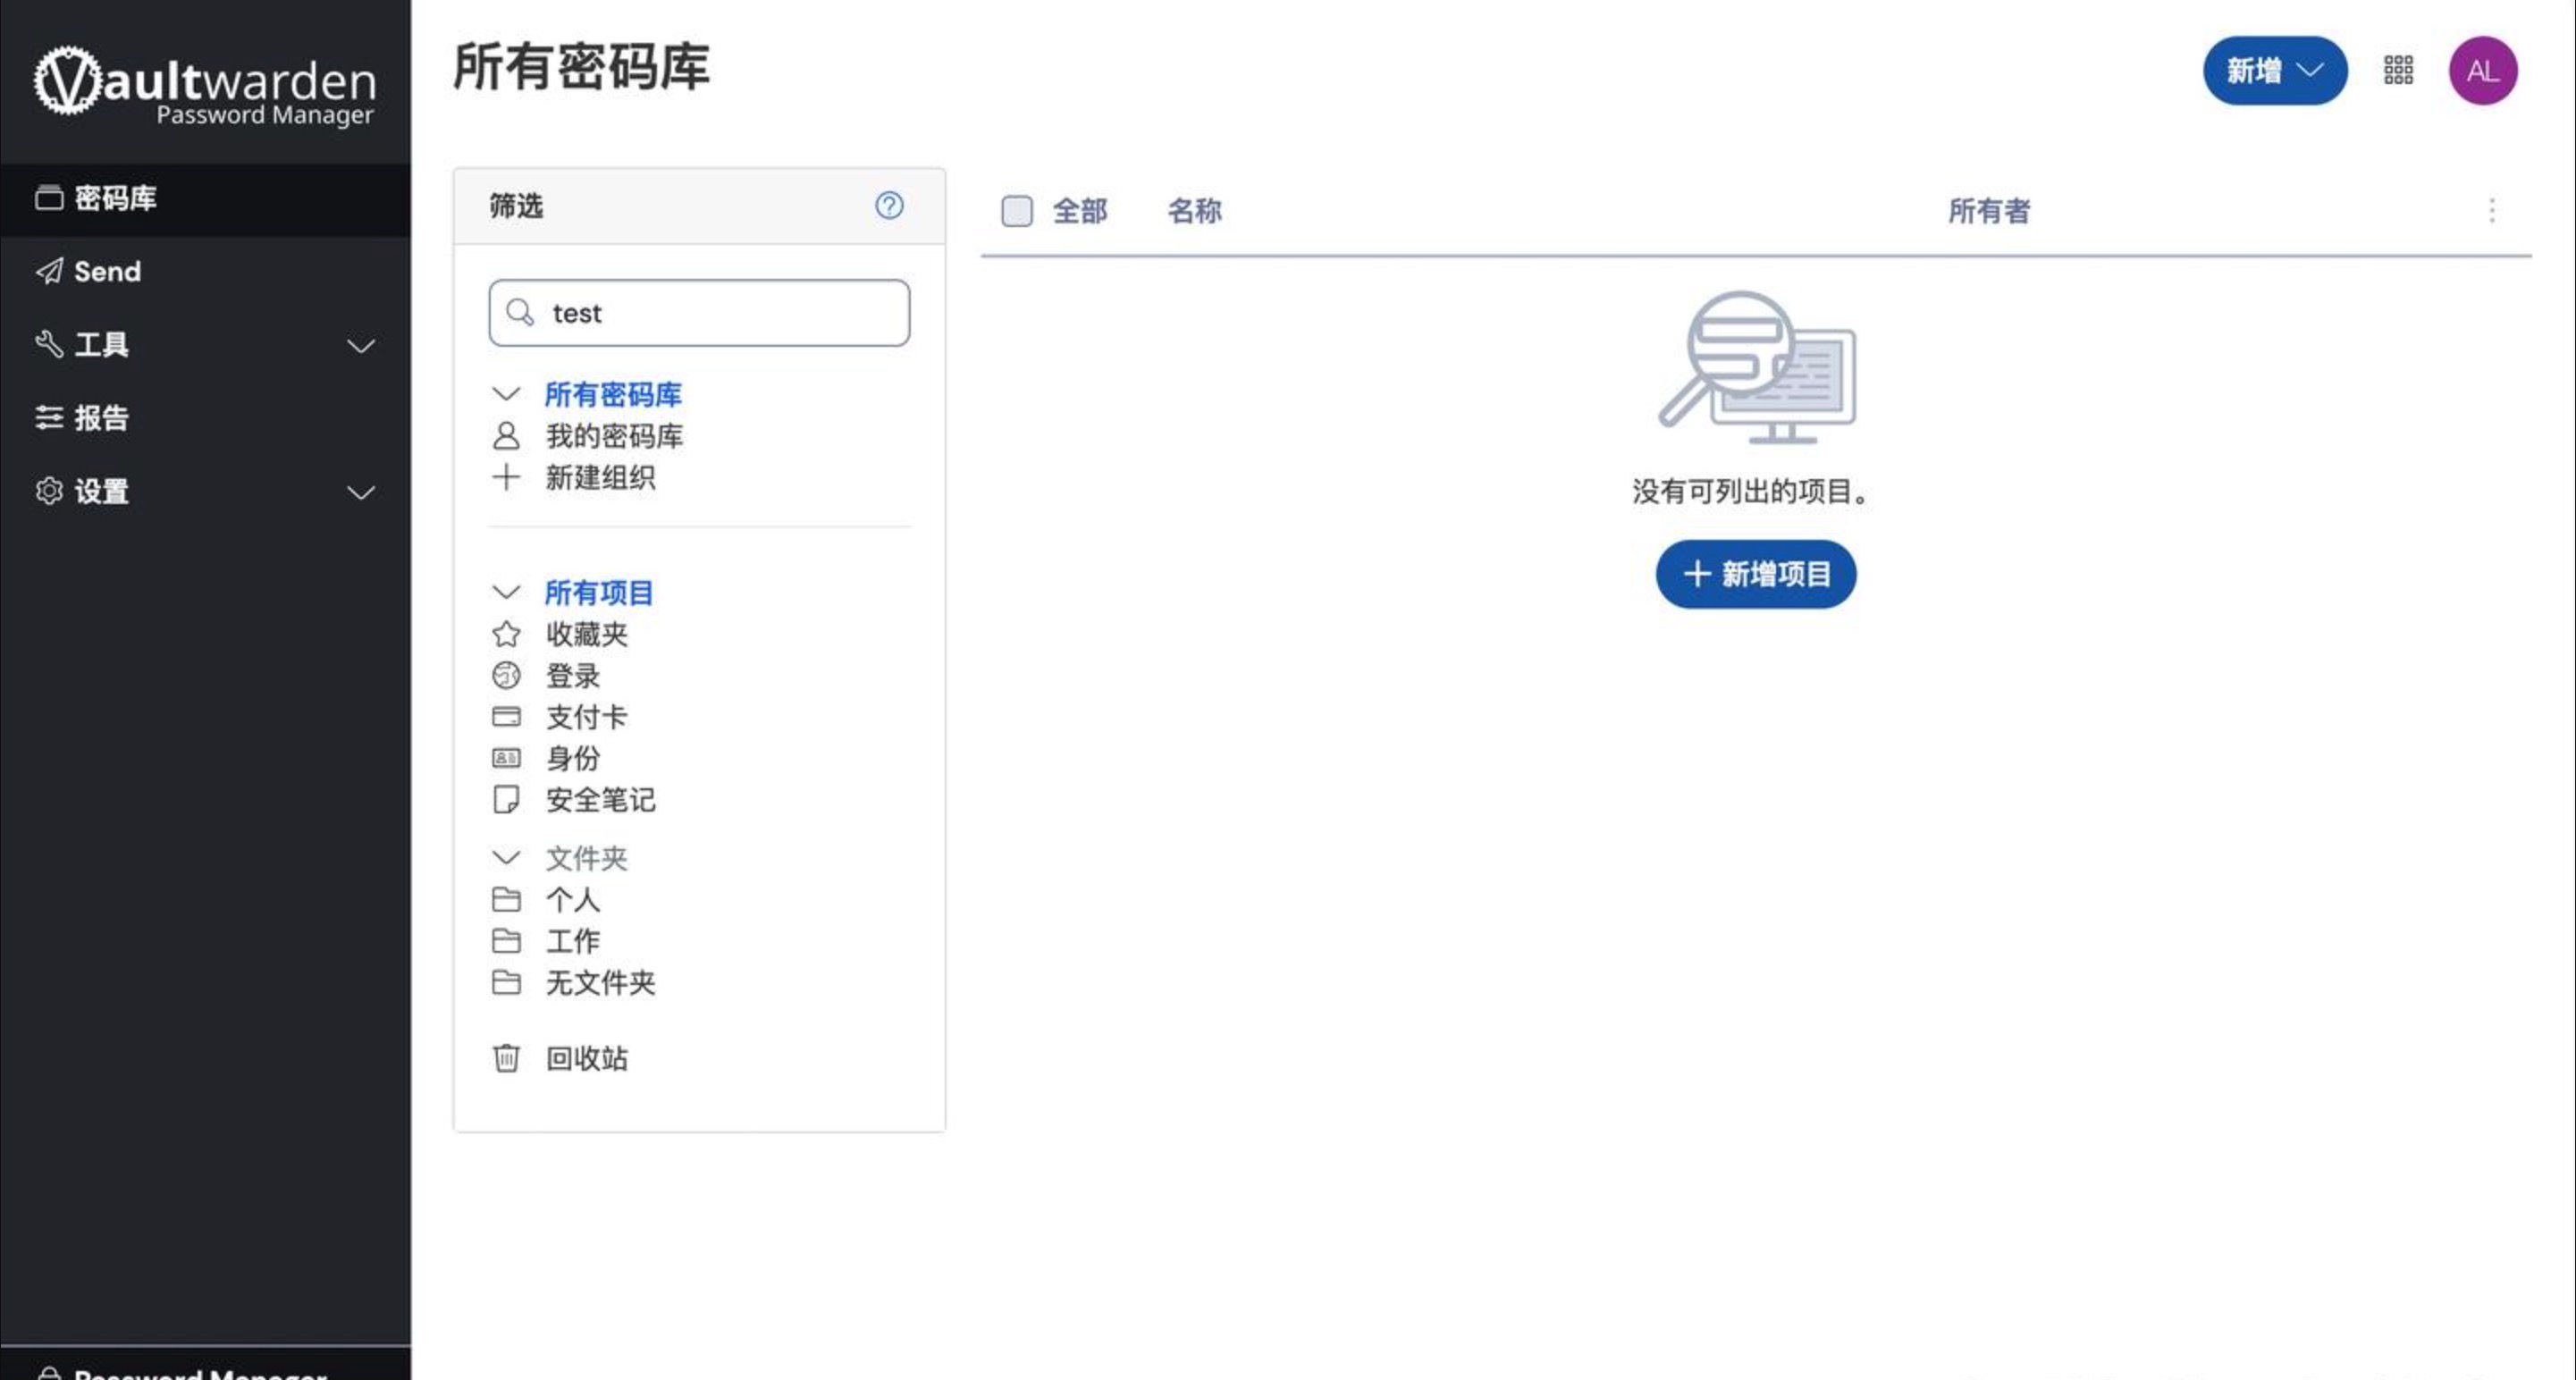Filter by 身份 identity items
2576x1380 pixels.
click(x=572, y=758)
